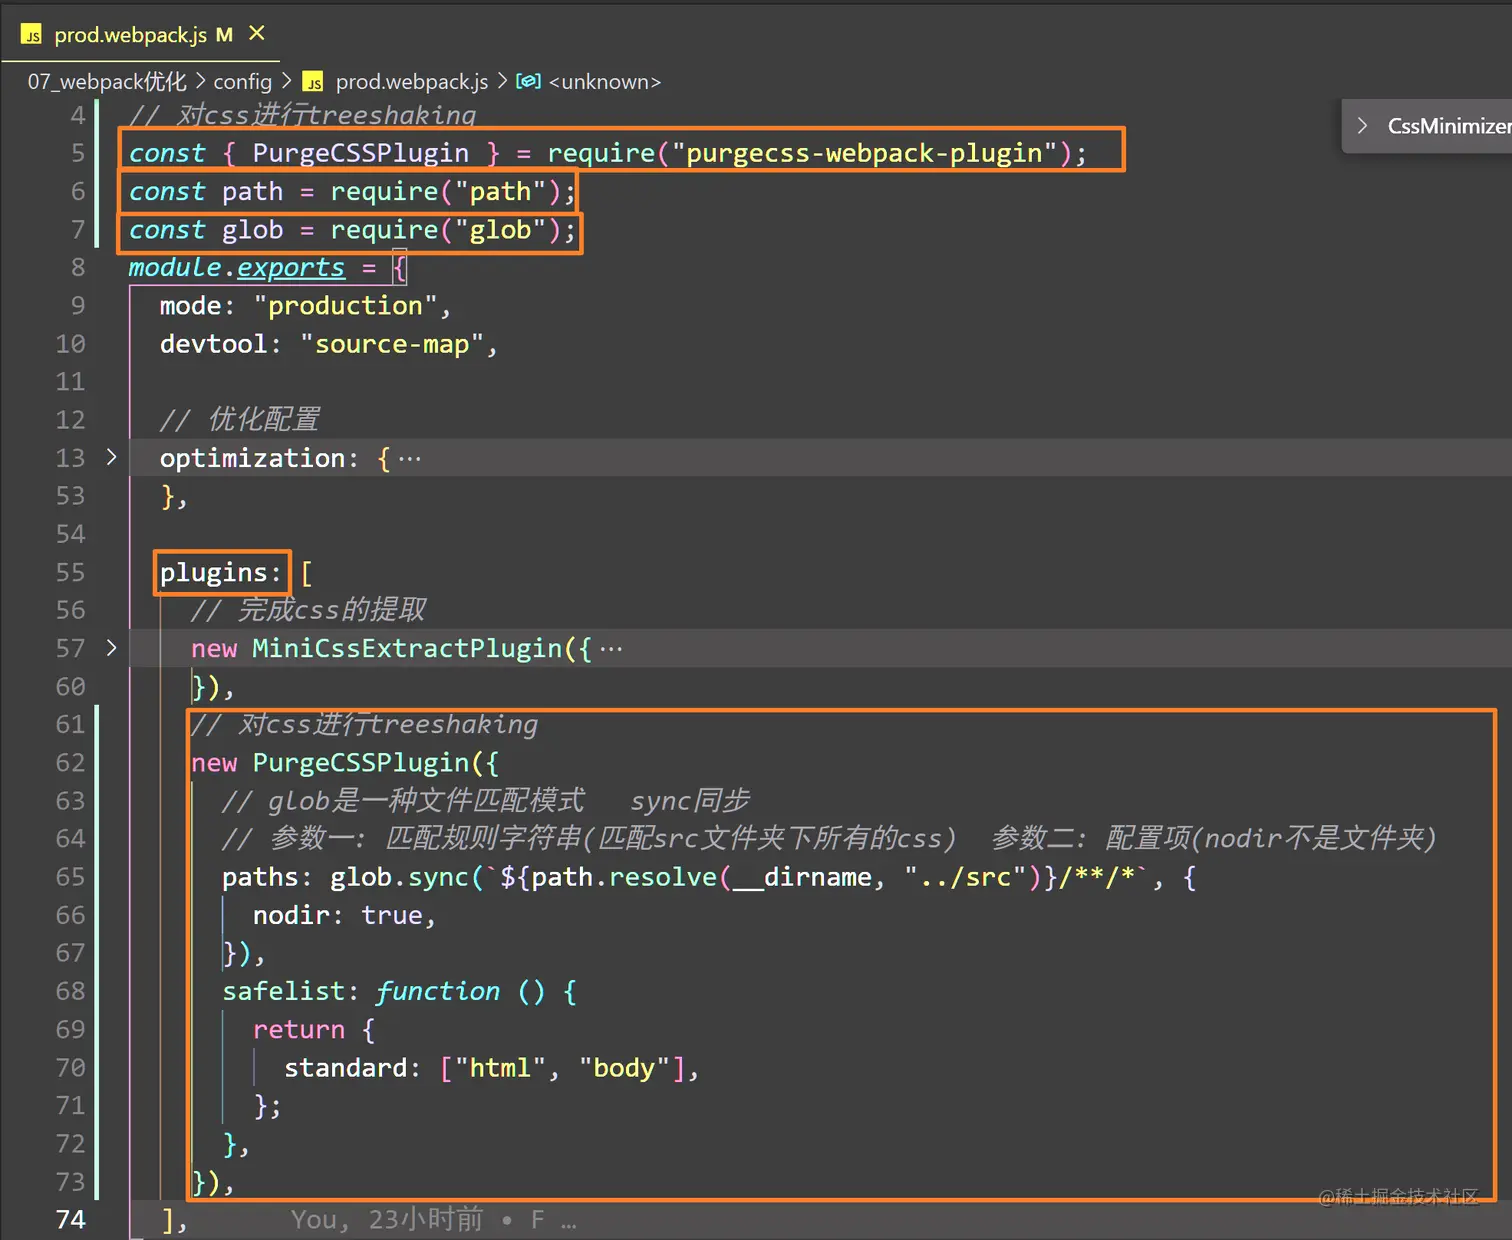This screenshot has height=1240, width=1512.
Task: Click "production" mode value
Action: point(345,306)
